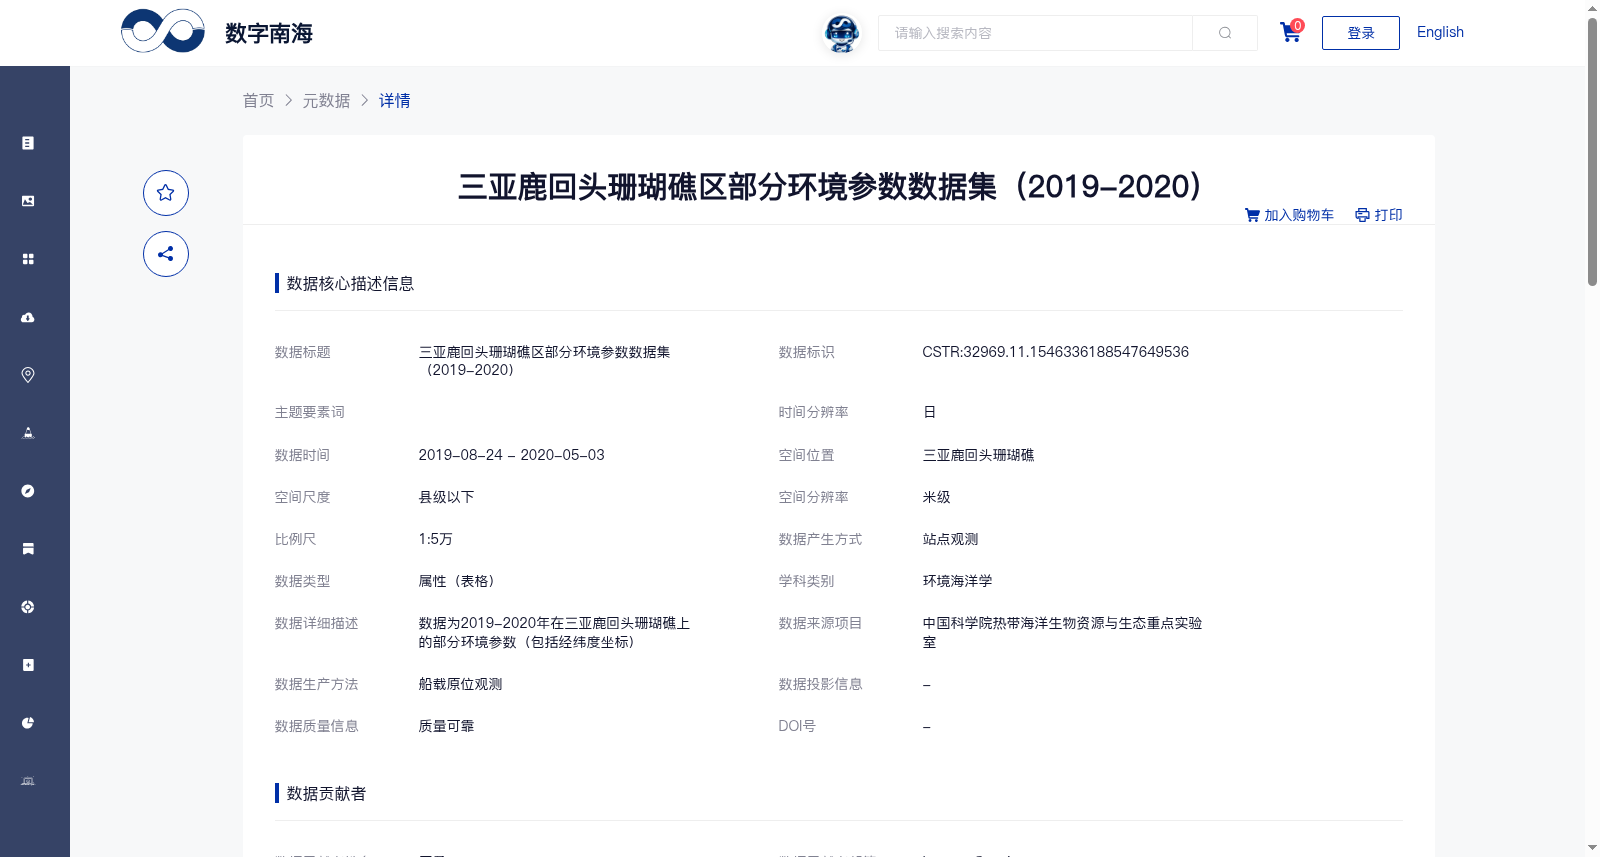Click the vertical scrollbar thumb
Image resolution: width=1600 pixels, height=857 pixels.
click(1592, 150)
